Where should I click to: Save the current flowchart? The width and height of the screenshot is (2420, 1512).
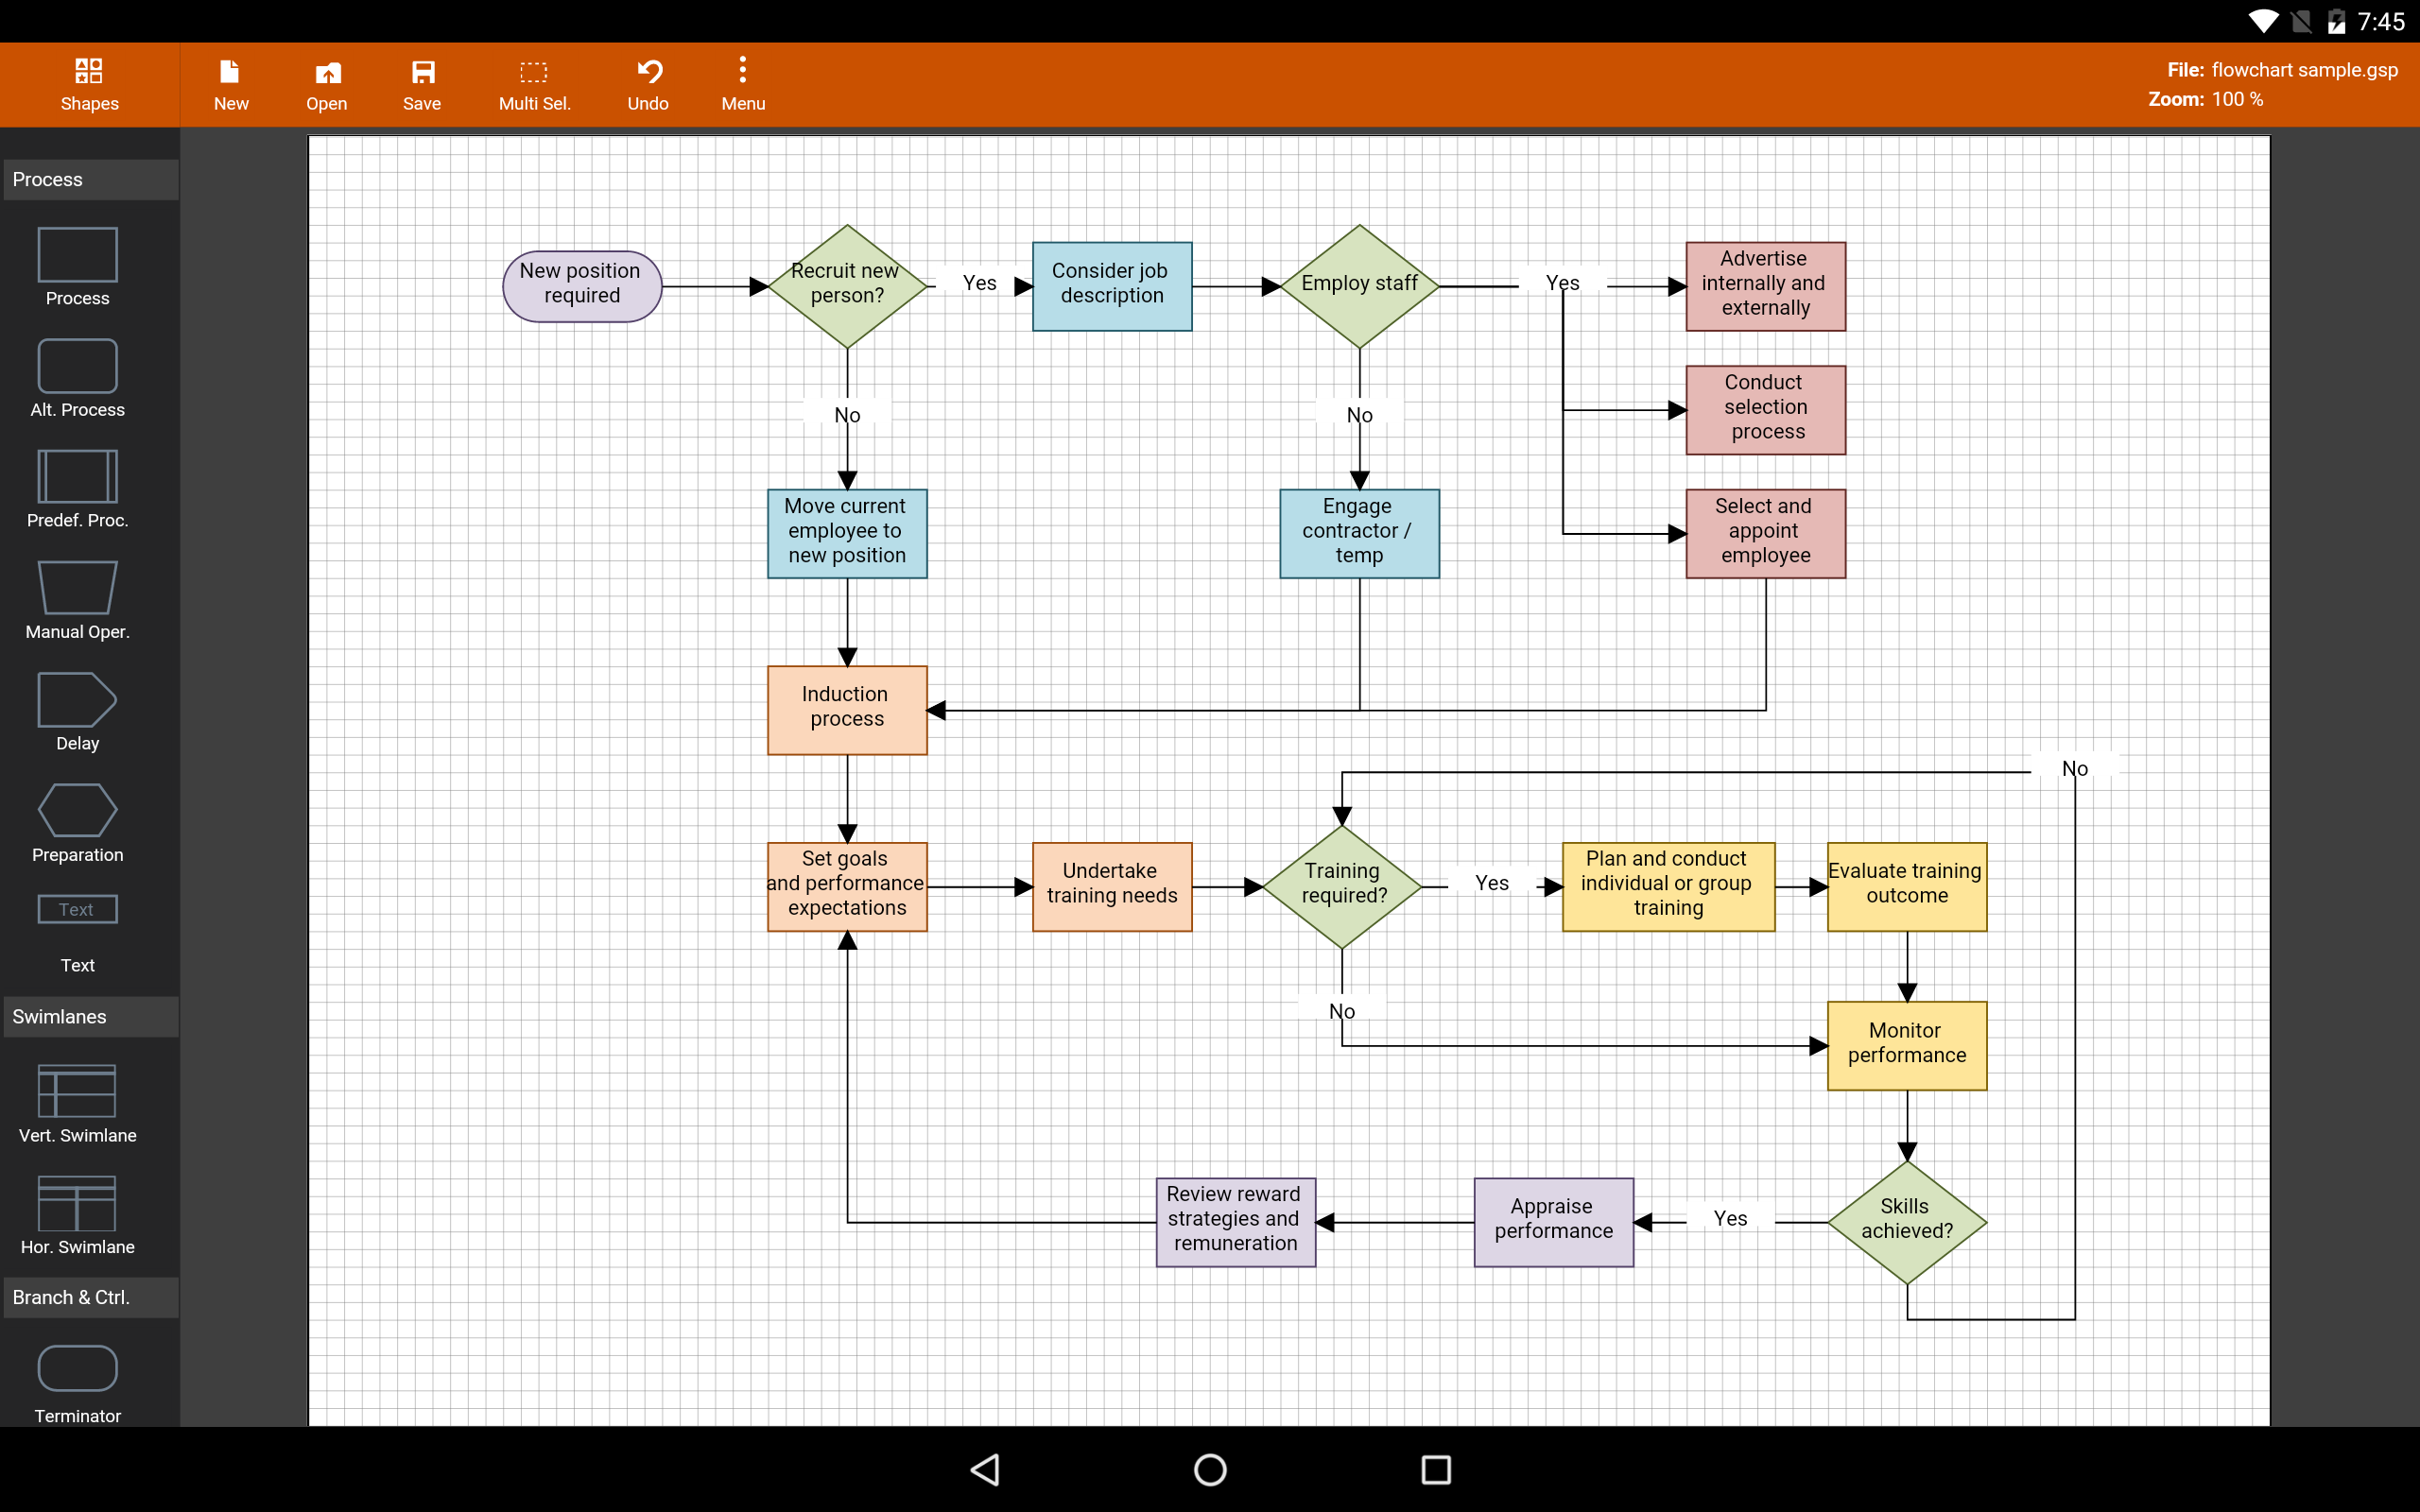click(x=421, y=84)
